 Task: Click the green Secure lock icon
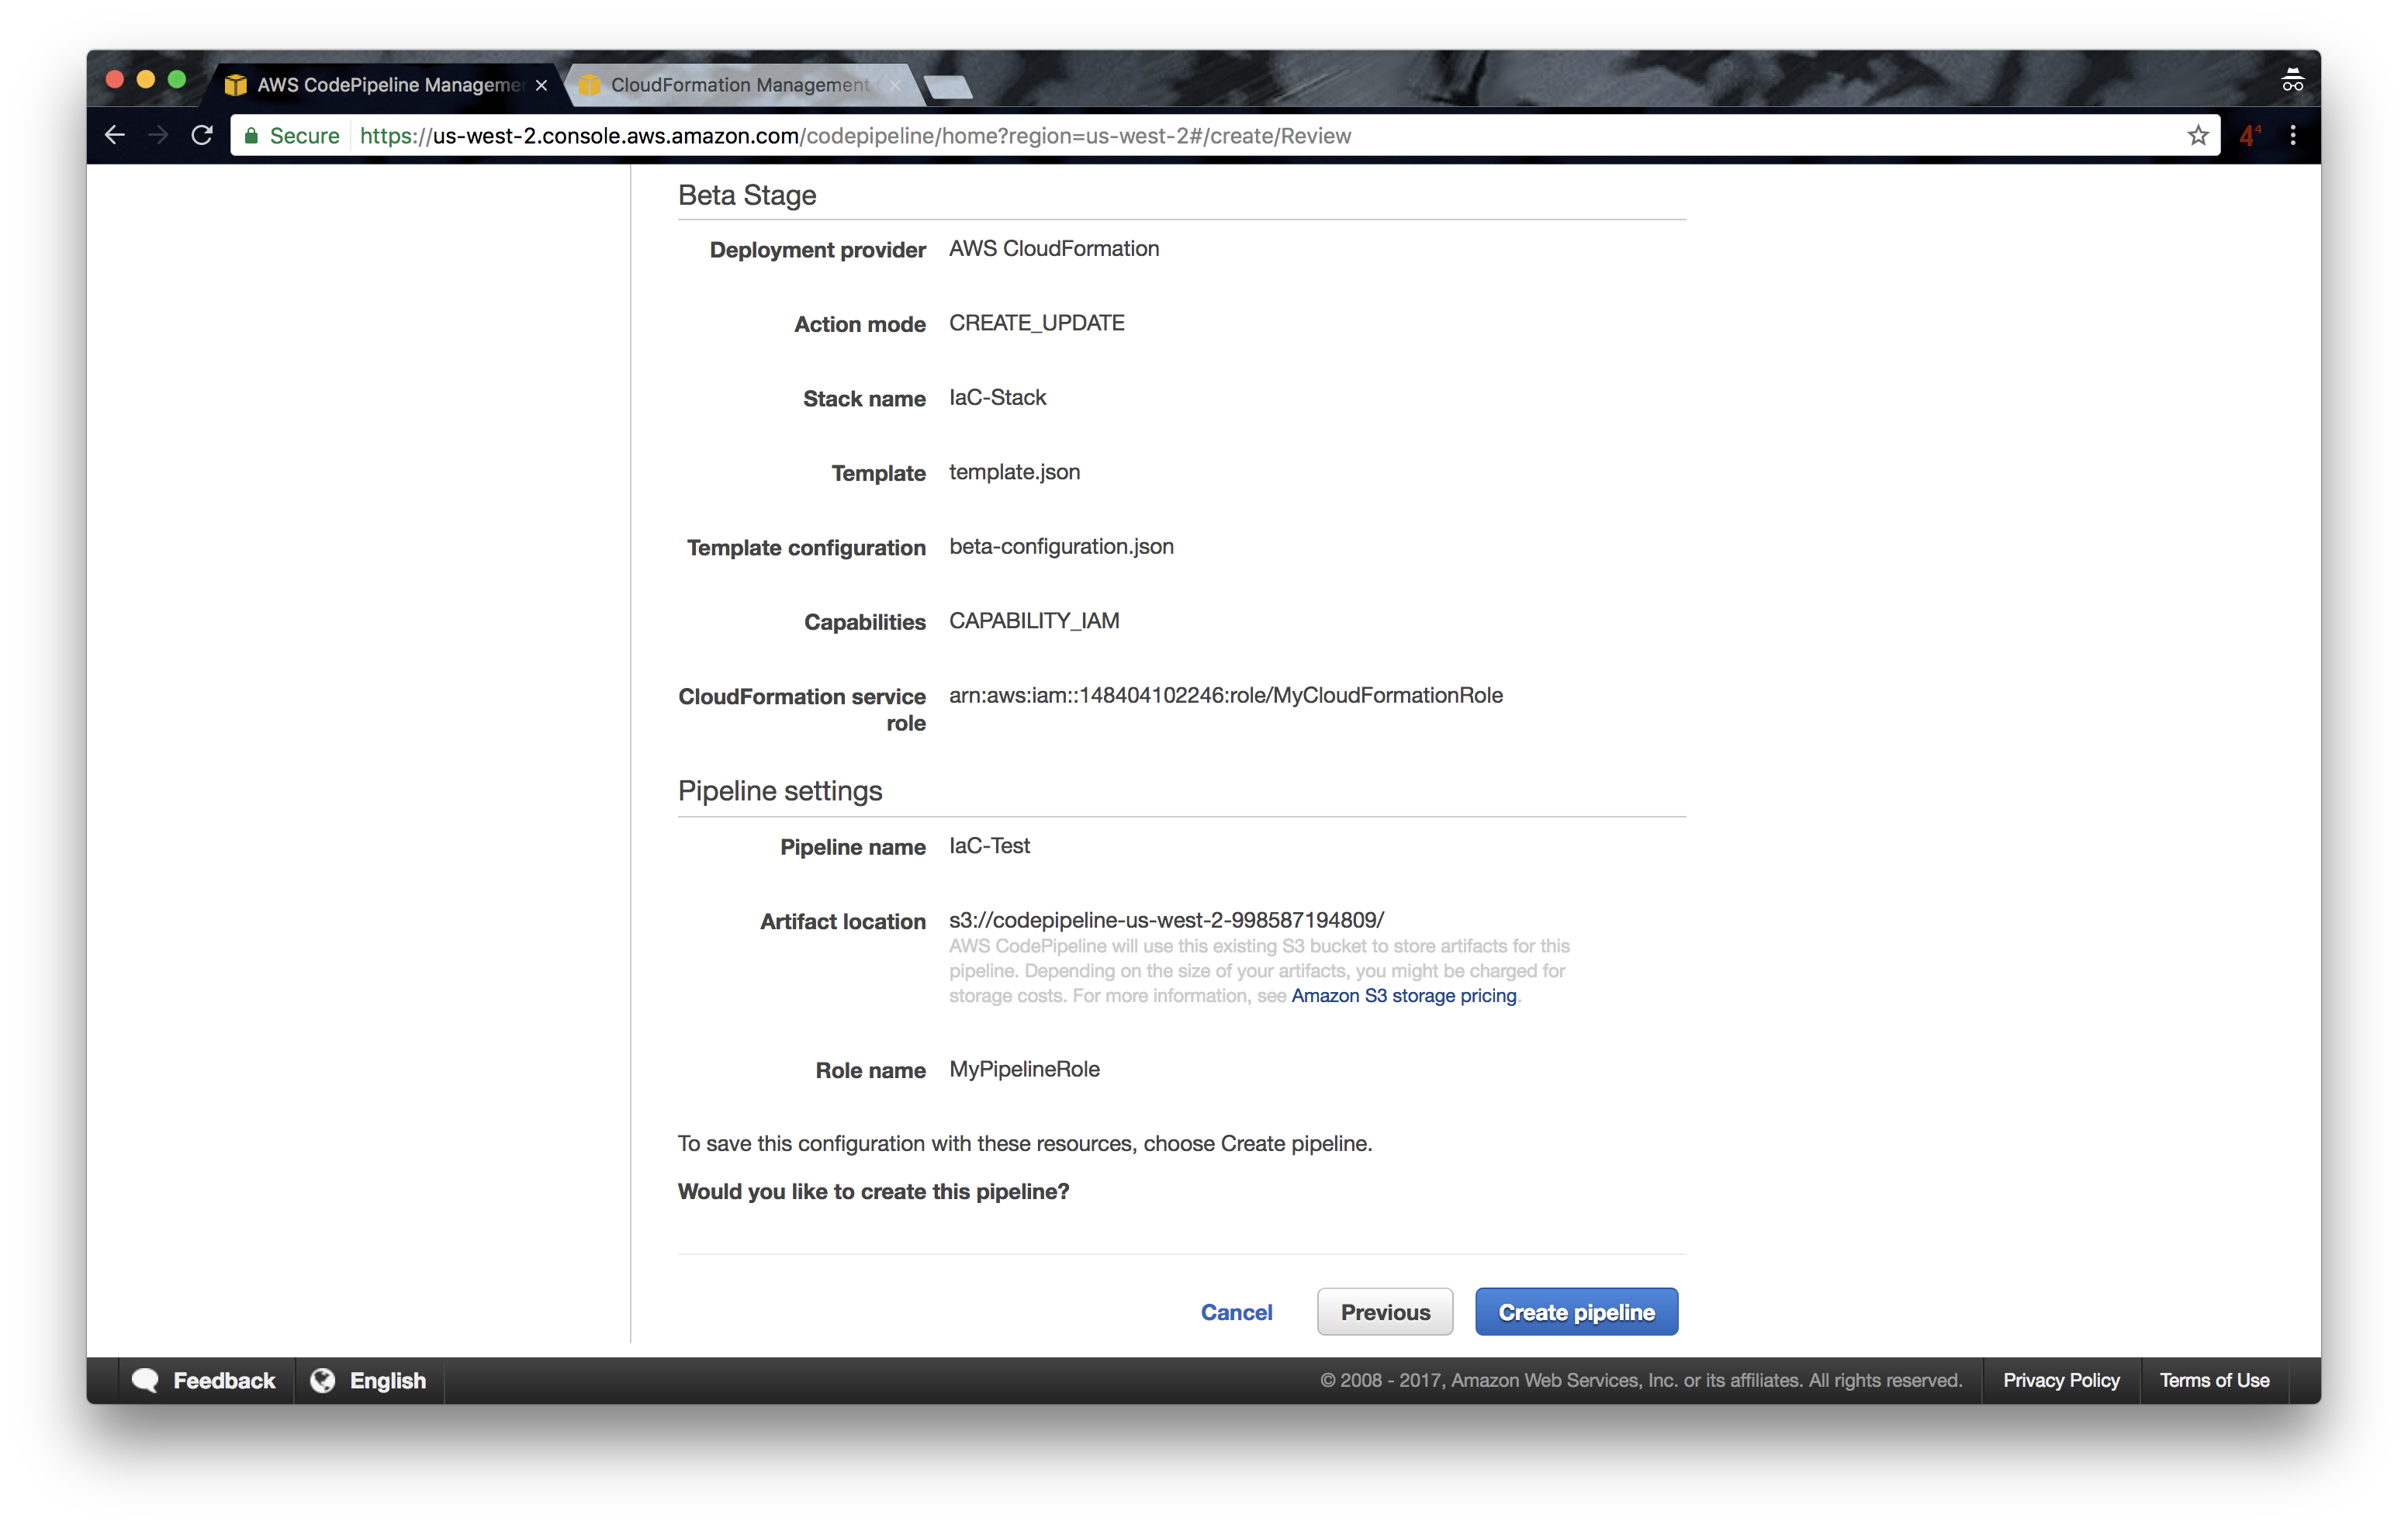click(x=252, y=135)
